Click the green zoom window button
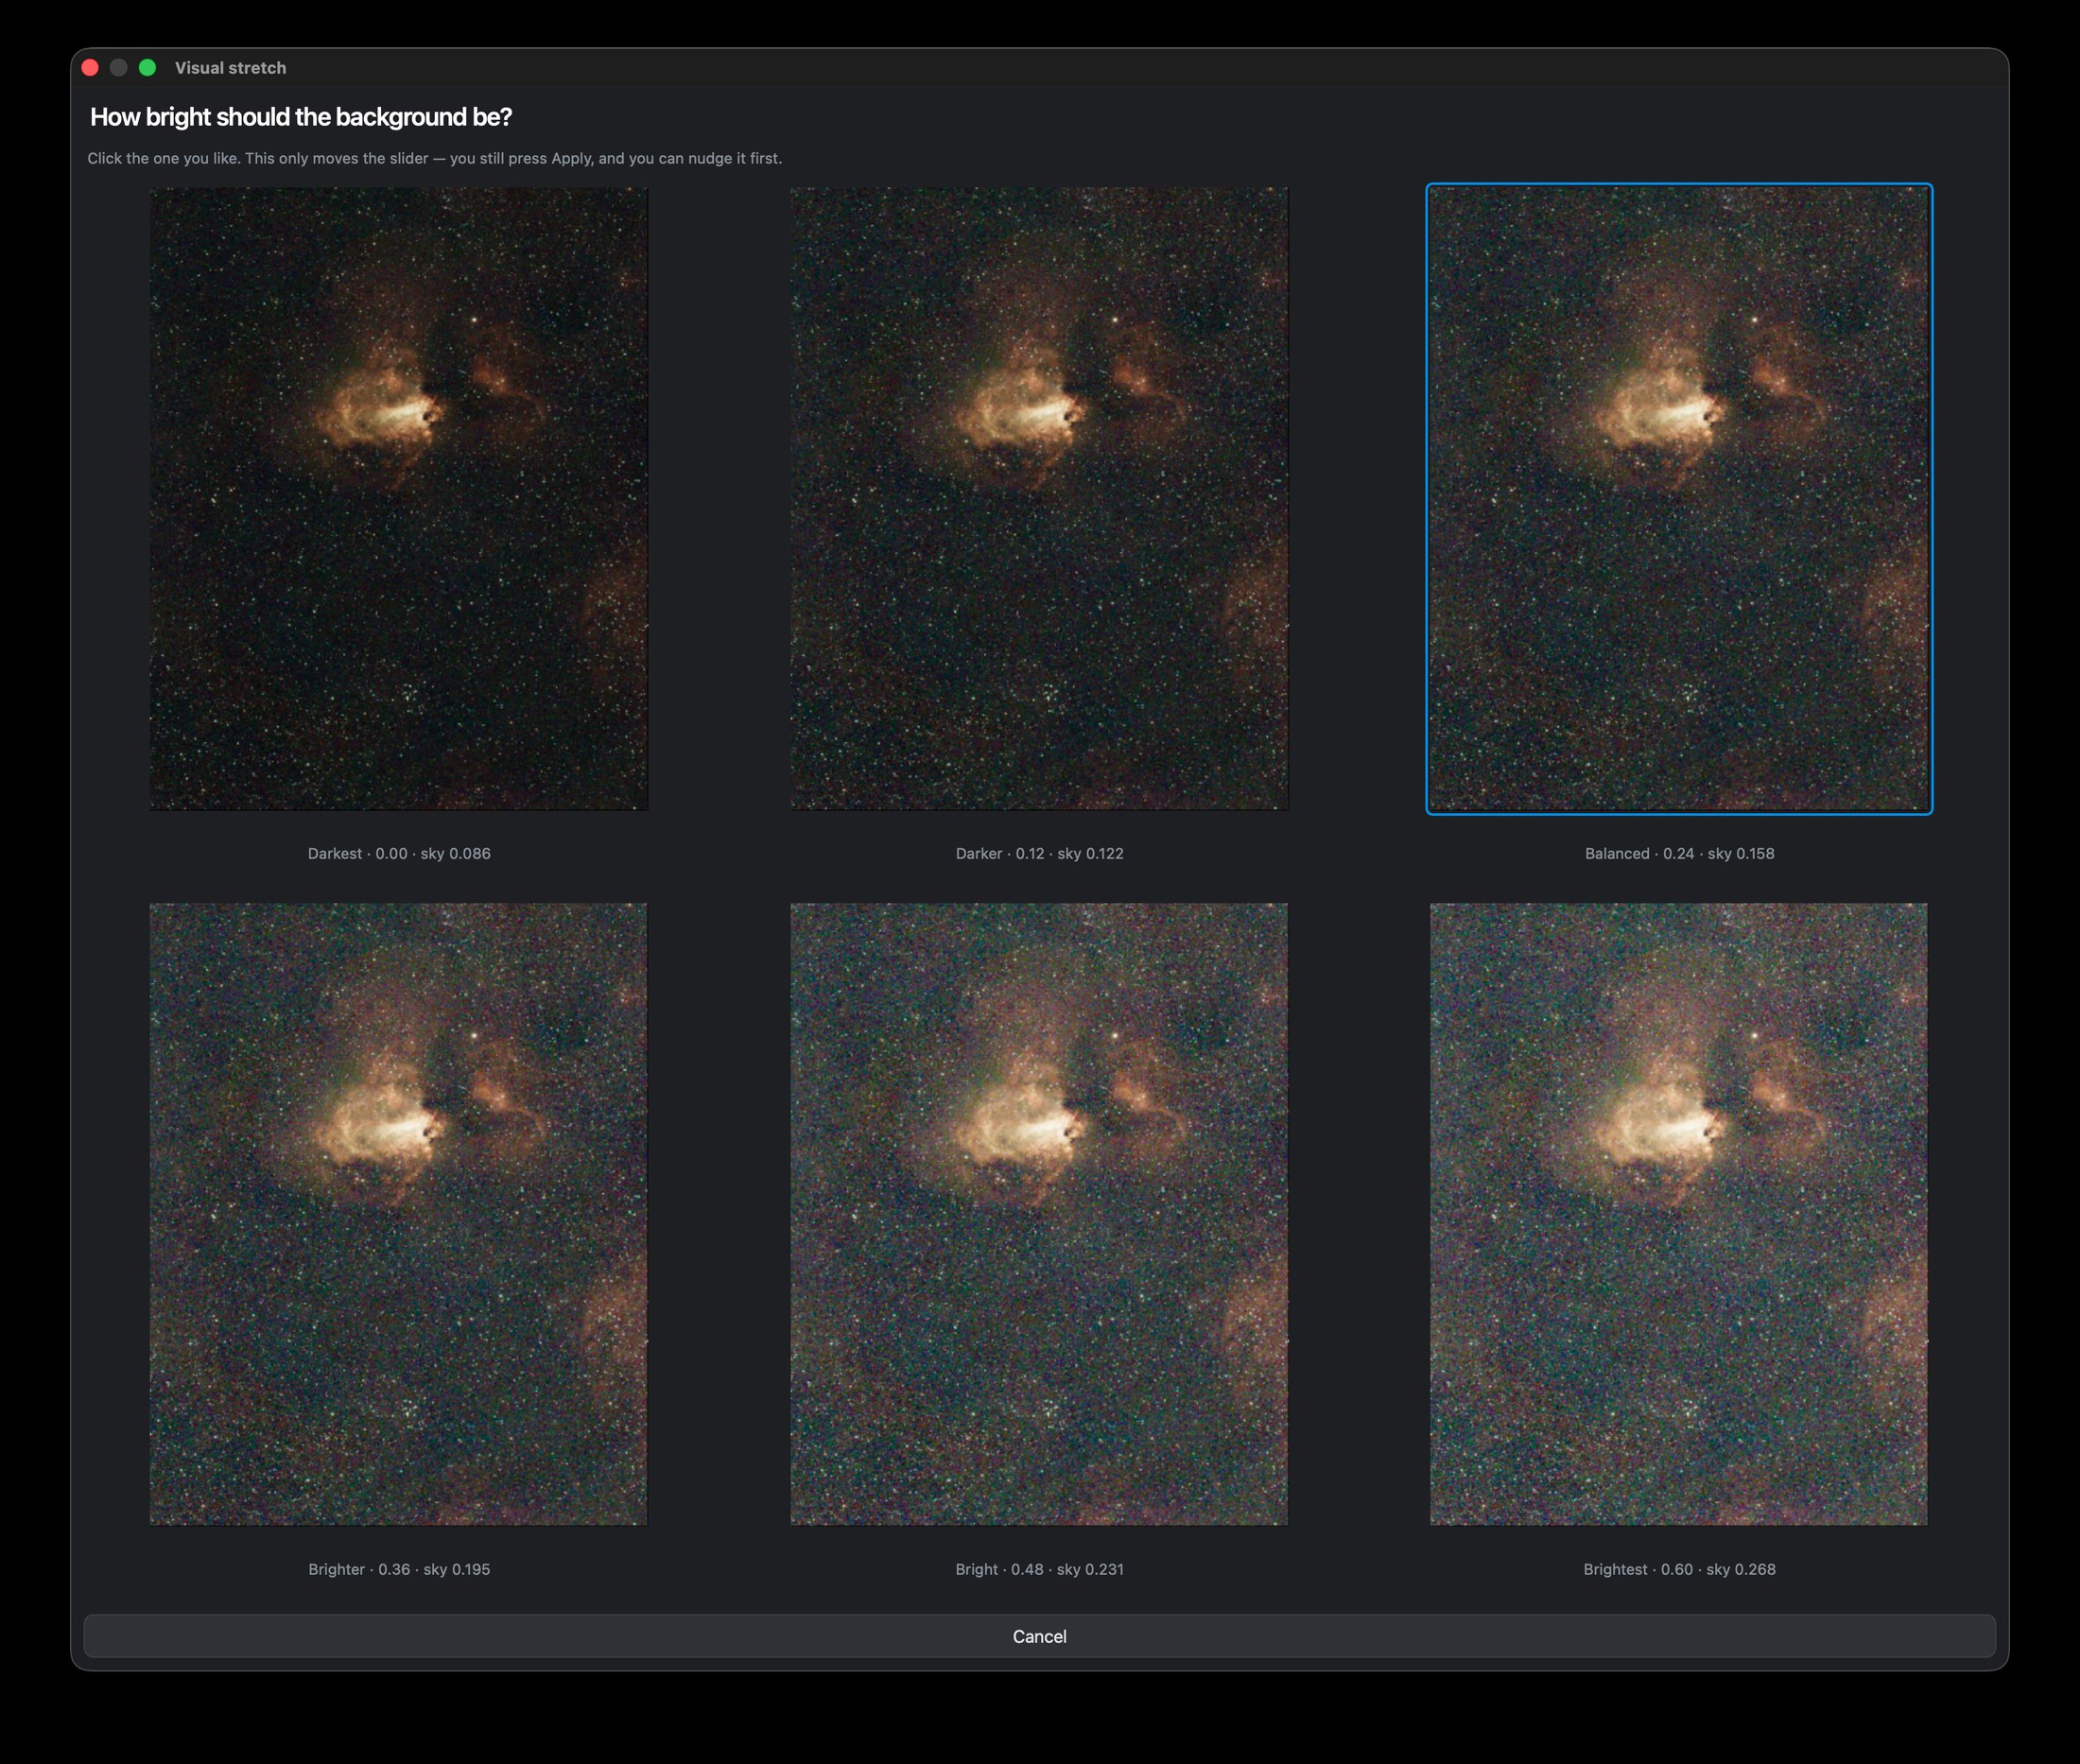This screenshot has width=2080, height=1764. pos(147,67)
